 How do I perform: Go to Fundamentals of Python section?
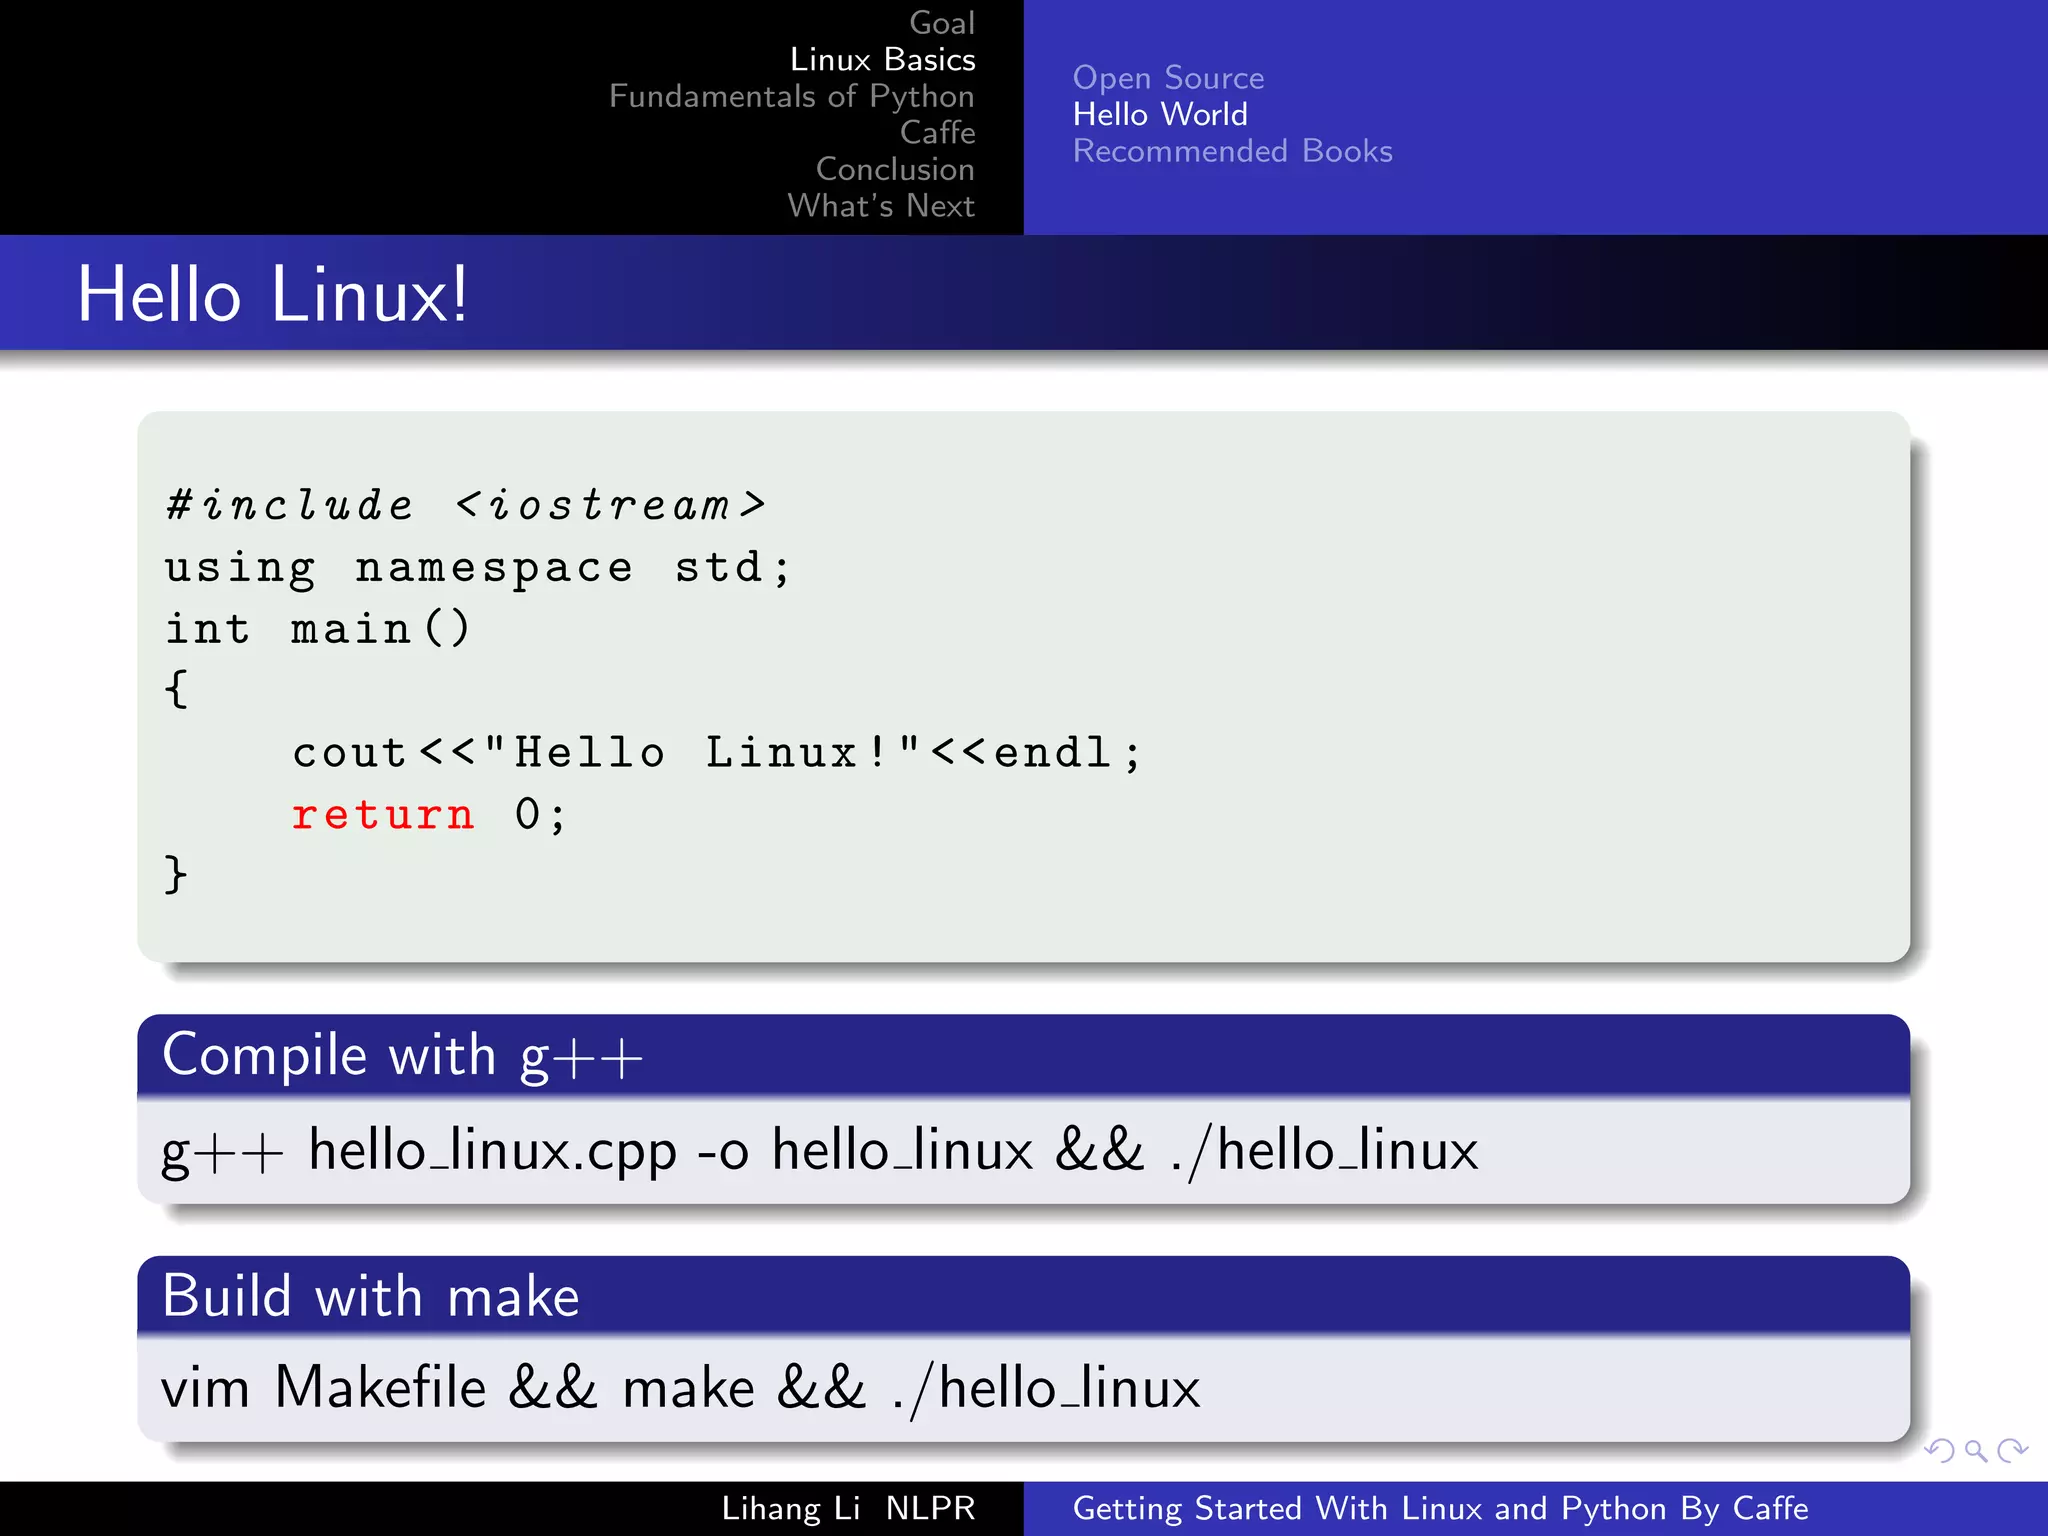(792, 96)
